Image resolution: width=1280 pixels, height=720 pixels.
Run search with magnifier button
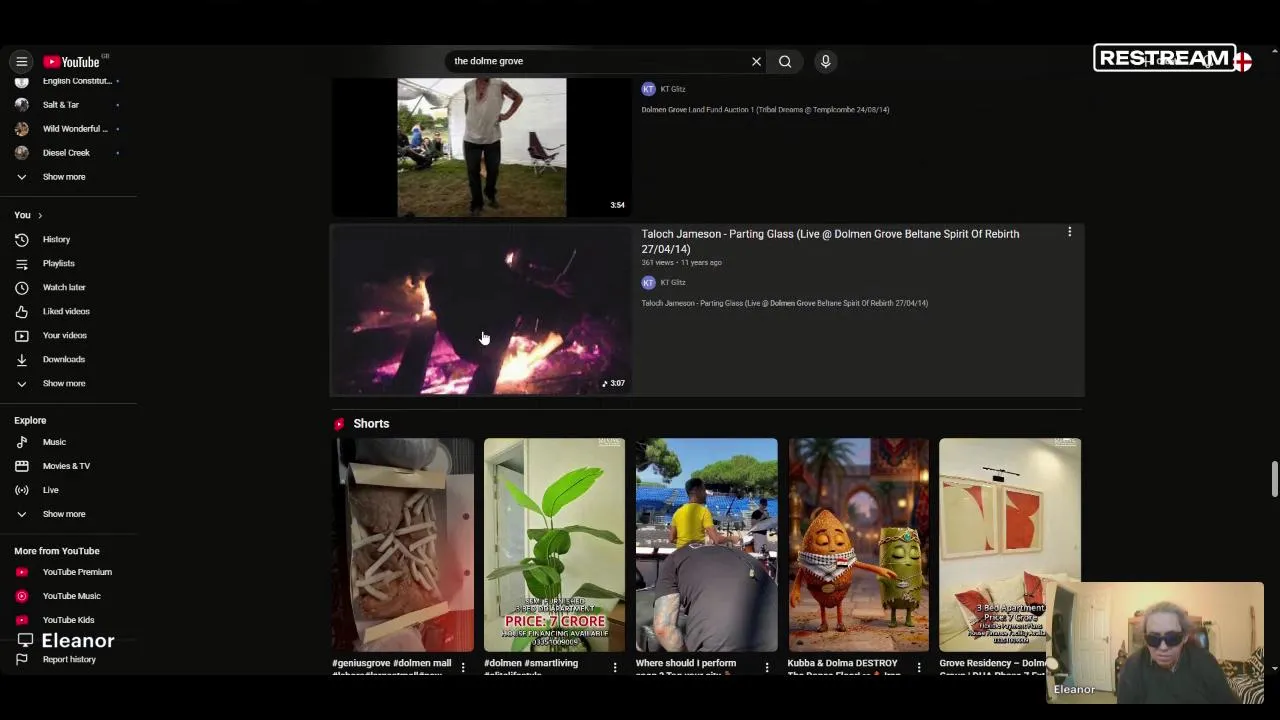(x=785, y=62)
